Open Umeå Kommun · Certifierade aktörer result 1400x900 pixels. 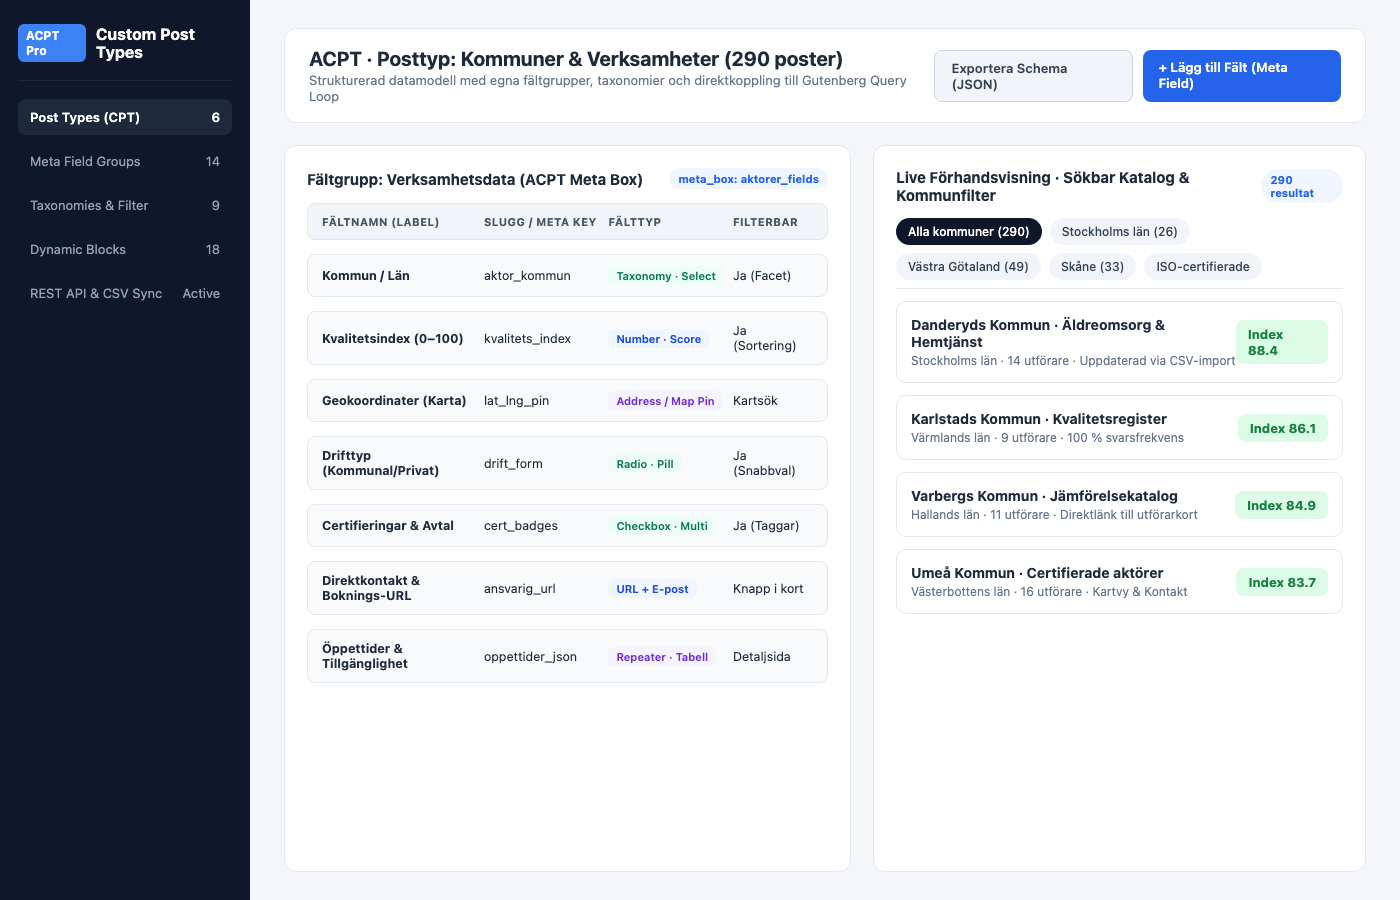click(1119, 582)
